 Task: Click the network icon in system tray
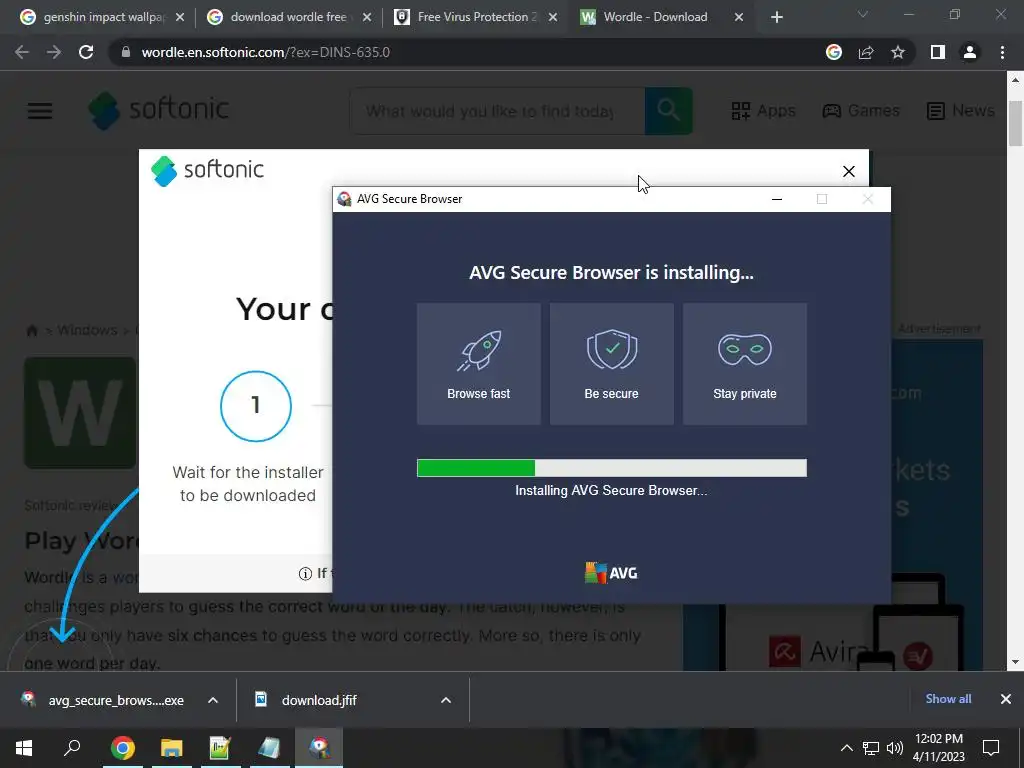(871, 748)
